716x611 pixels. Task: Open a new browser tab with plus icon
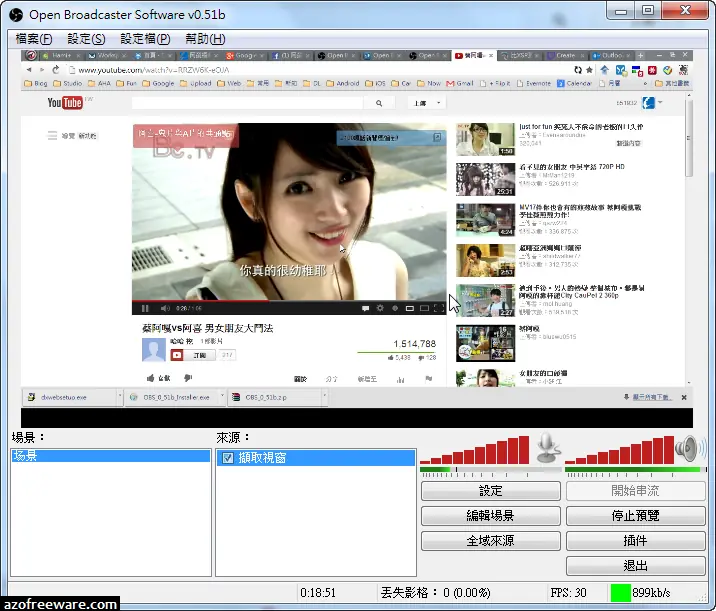tap(641, 55)
